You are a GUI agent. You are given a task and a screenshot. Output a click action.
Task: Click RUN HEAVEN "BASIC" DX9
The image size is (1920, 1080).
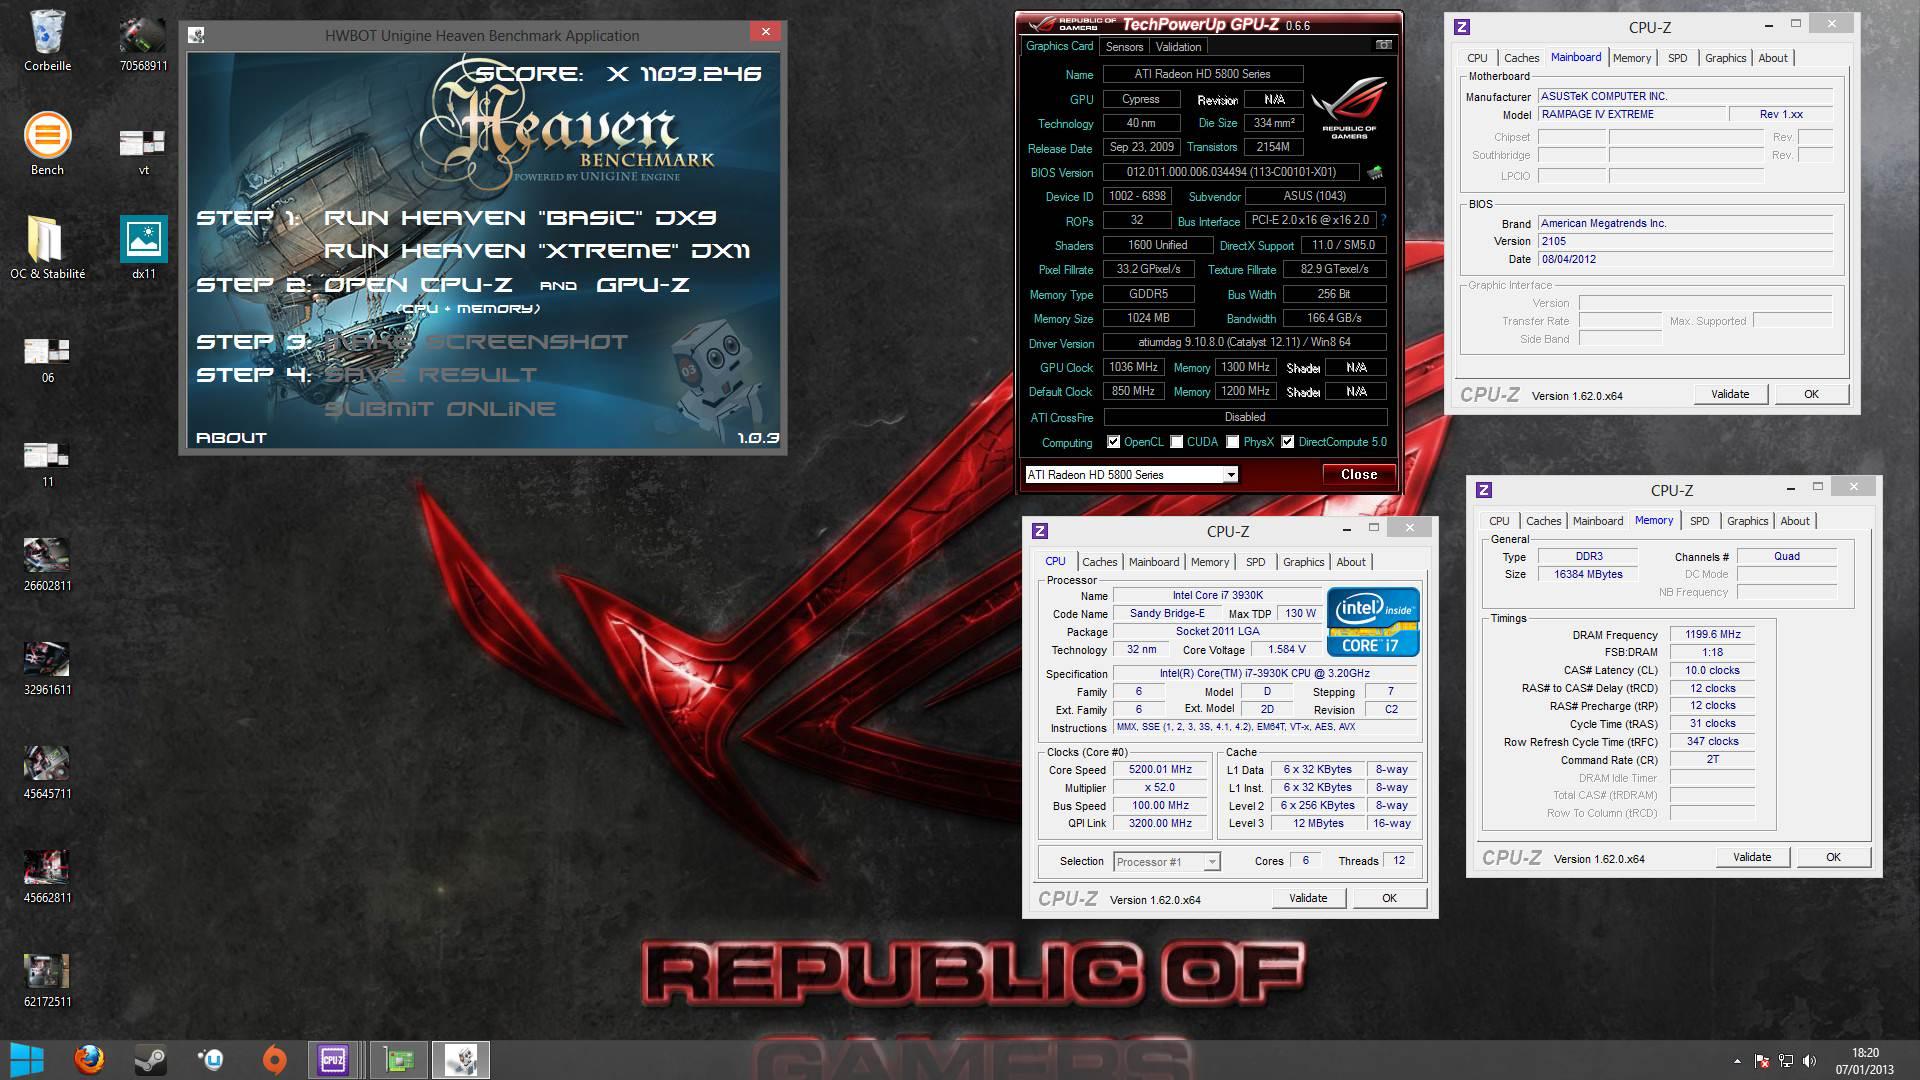pos(520,218)
